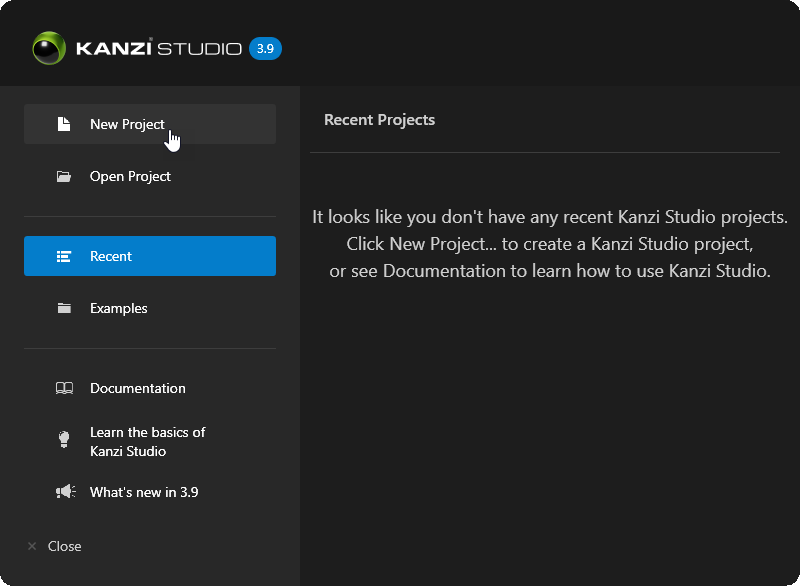The image size is (800, 586).
Task: Click the megaphone icon for What's new
Action: coord(66,492)
